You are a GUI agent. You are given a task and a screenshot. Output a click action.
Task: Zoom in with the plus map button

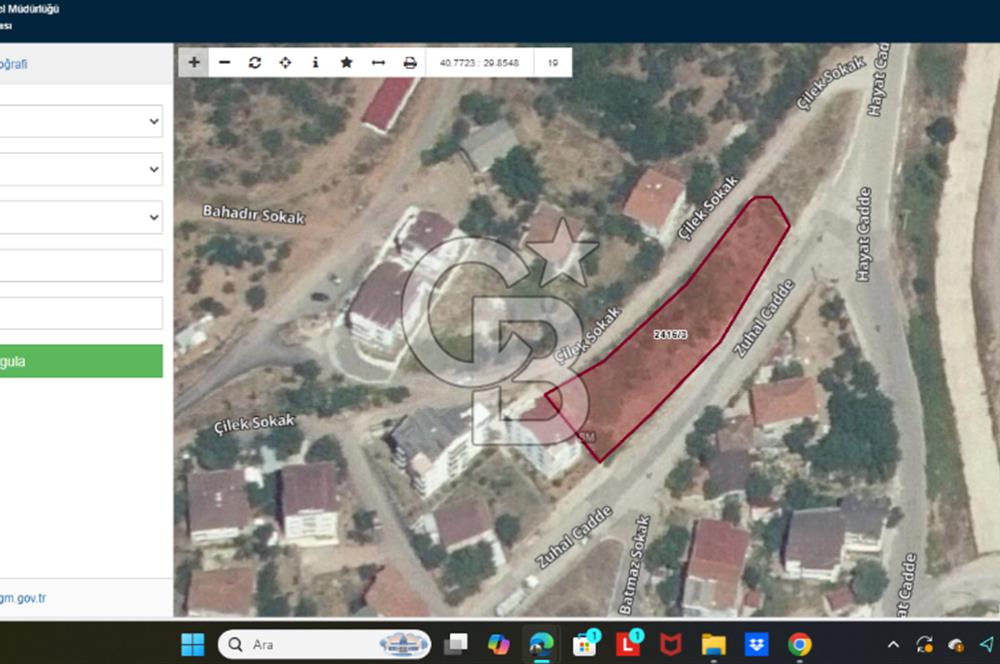[x=194, y=62]
